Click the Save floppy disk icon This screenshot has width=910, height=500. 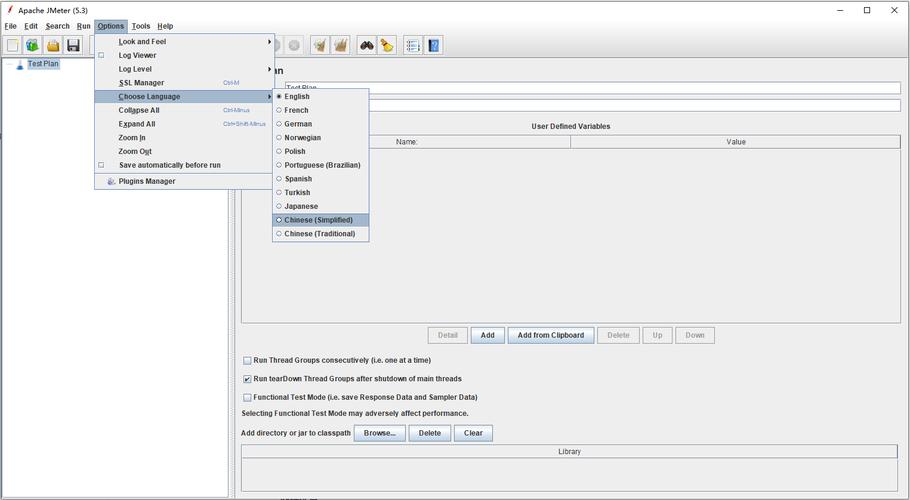73,45
